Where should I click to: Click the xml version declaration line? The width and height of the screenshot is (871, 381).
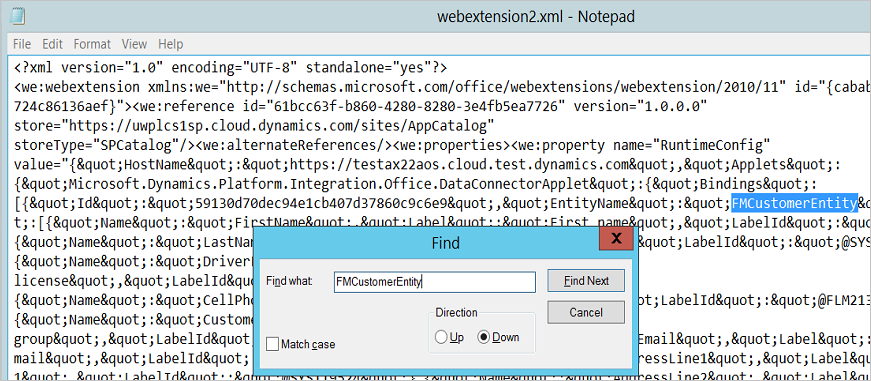pyautogui.click(x=231, y=68)
